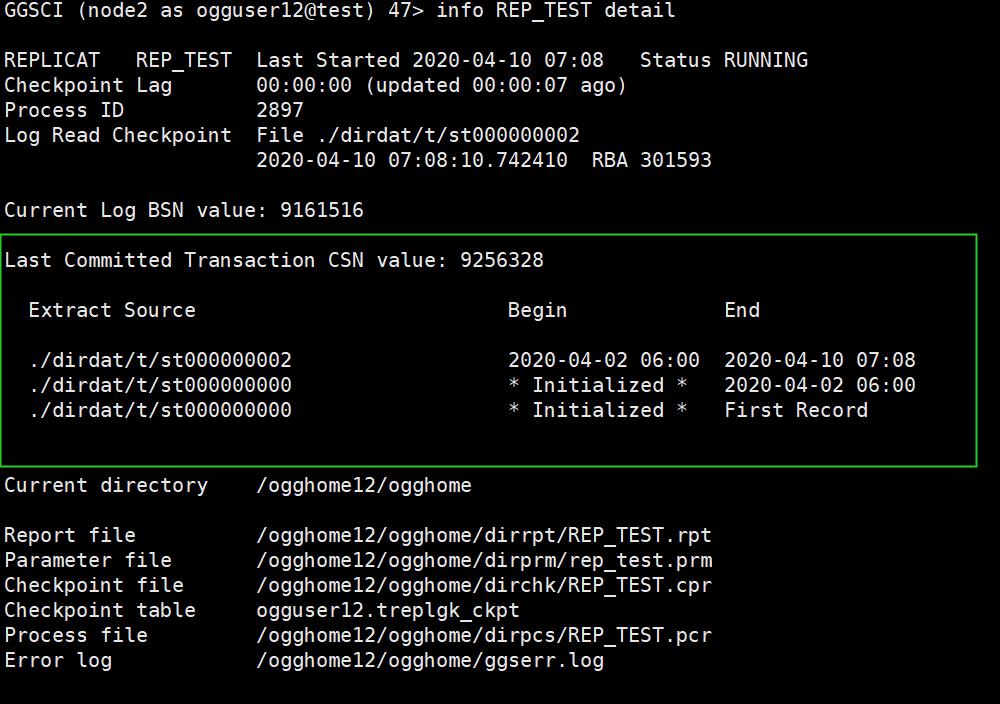The height and width of the screenshot is (704, 1000).
Task: Click the Extract Source column header
Action: [112, 311]
